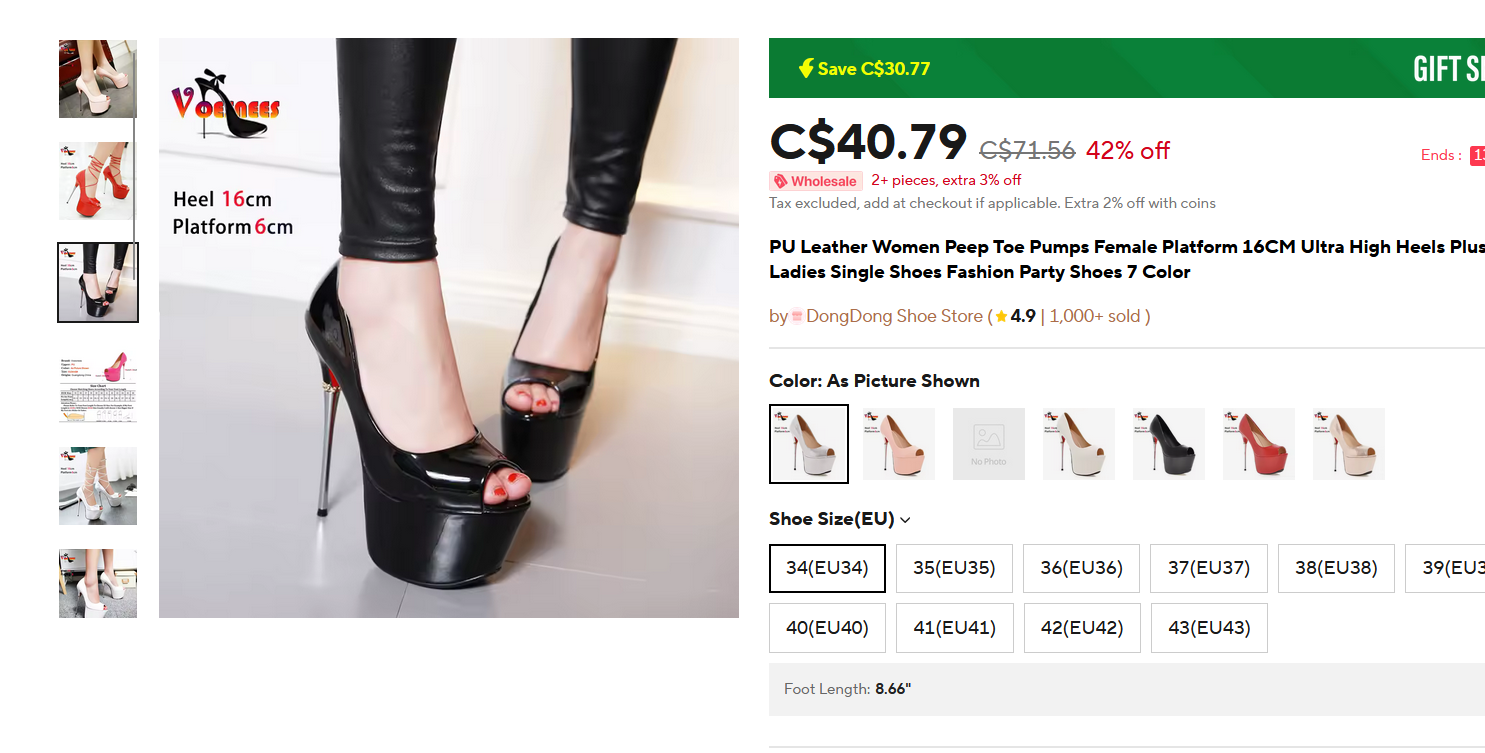Click the 1,000+ sold text

pyautogui.click(x=1095, y=316)
